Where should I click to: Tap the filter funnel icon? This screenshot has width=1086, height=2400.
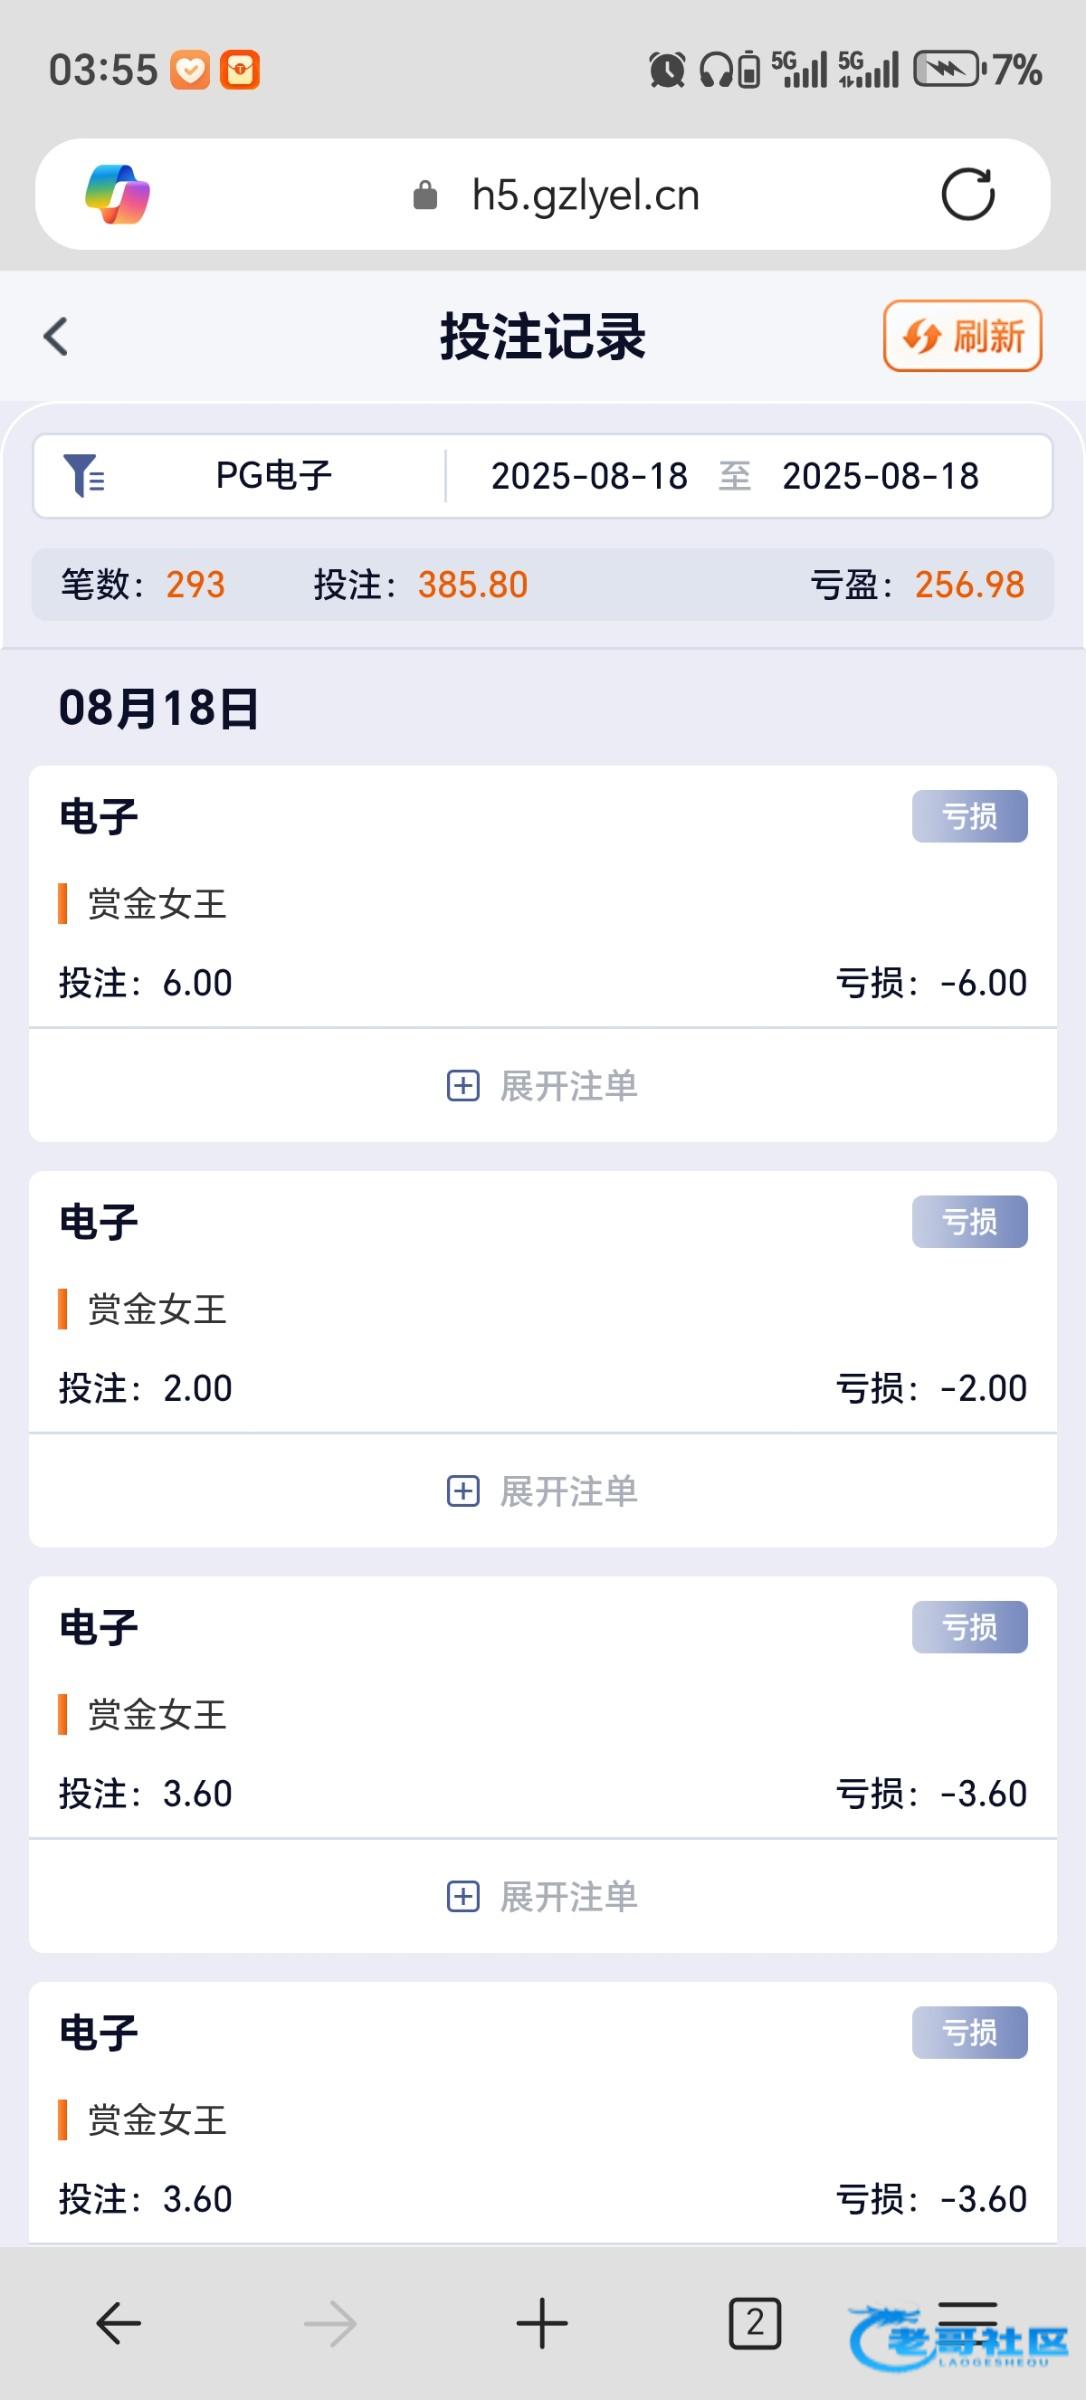(x=83, y=475)
